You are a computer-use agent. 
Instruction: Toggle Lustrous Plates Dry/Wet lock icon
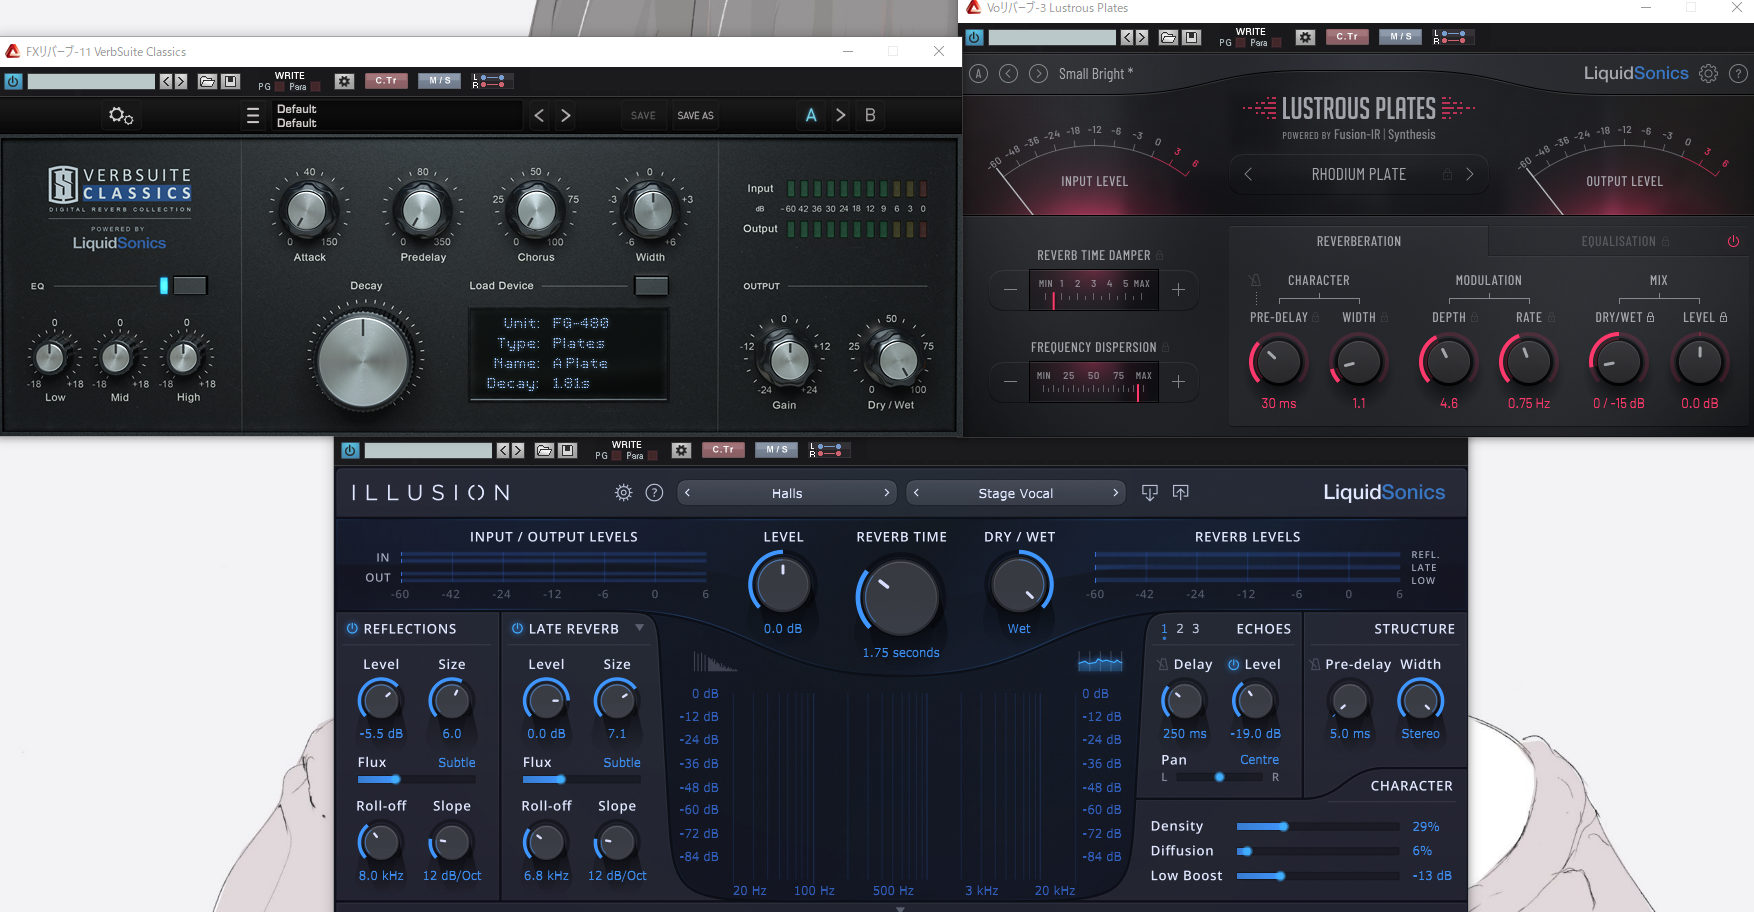[x=1650, y=317]
